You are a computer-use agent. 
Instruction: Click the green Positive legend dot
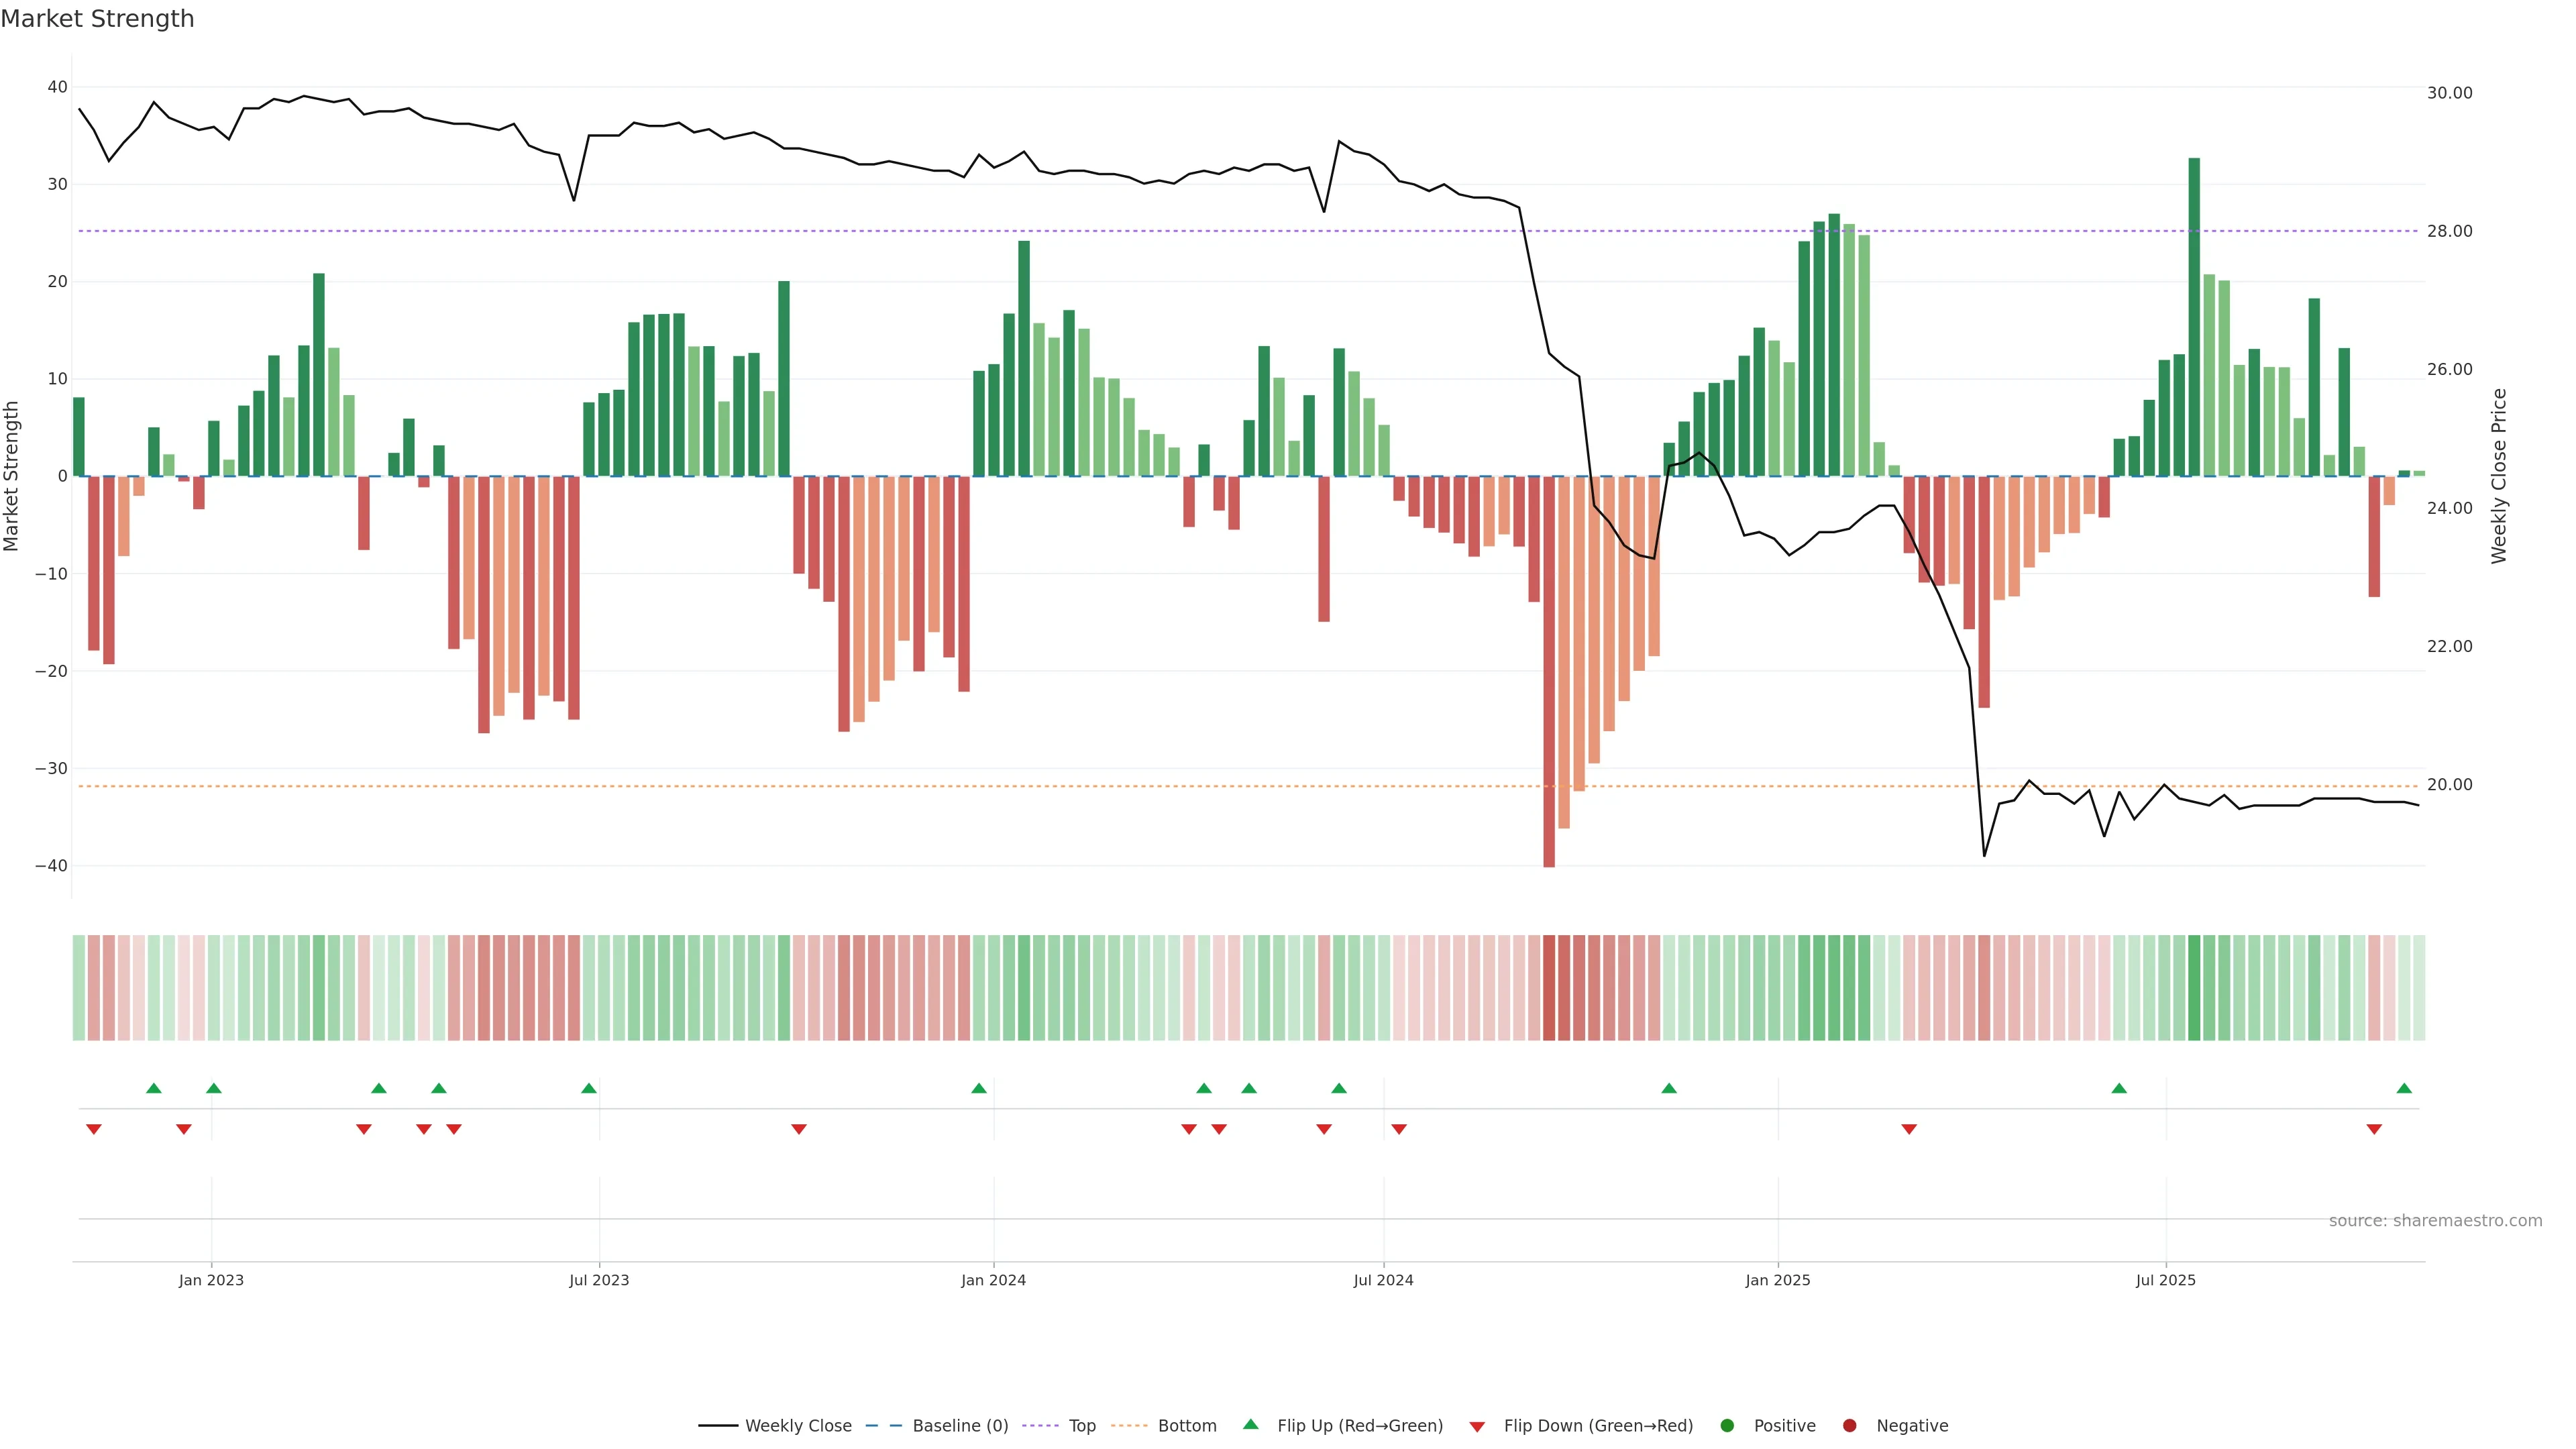[1727, 1426]
